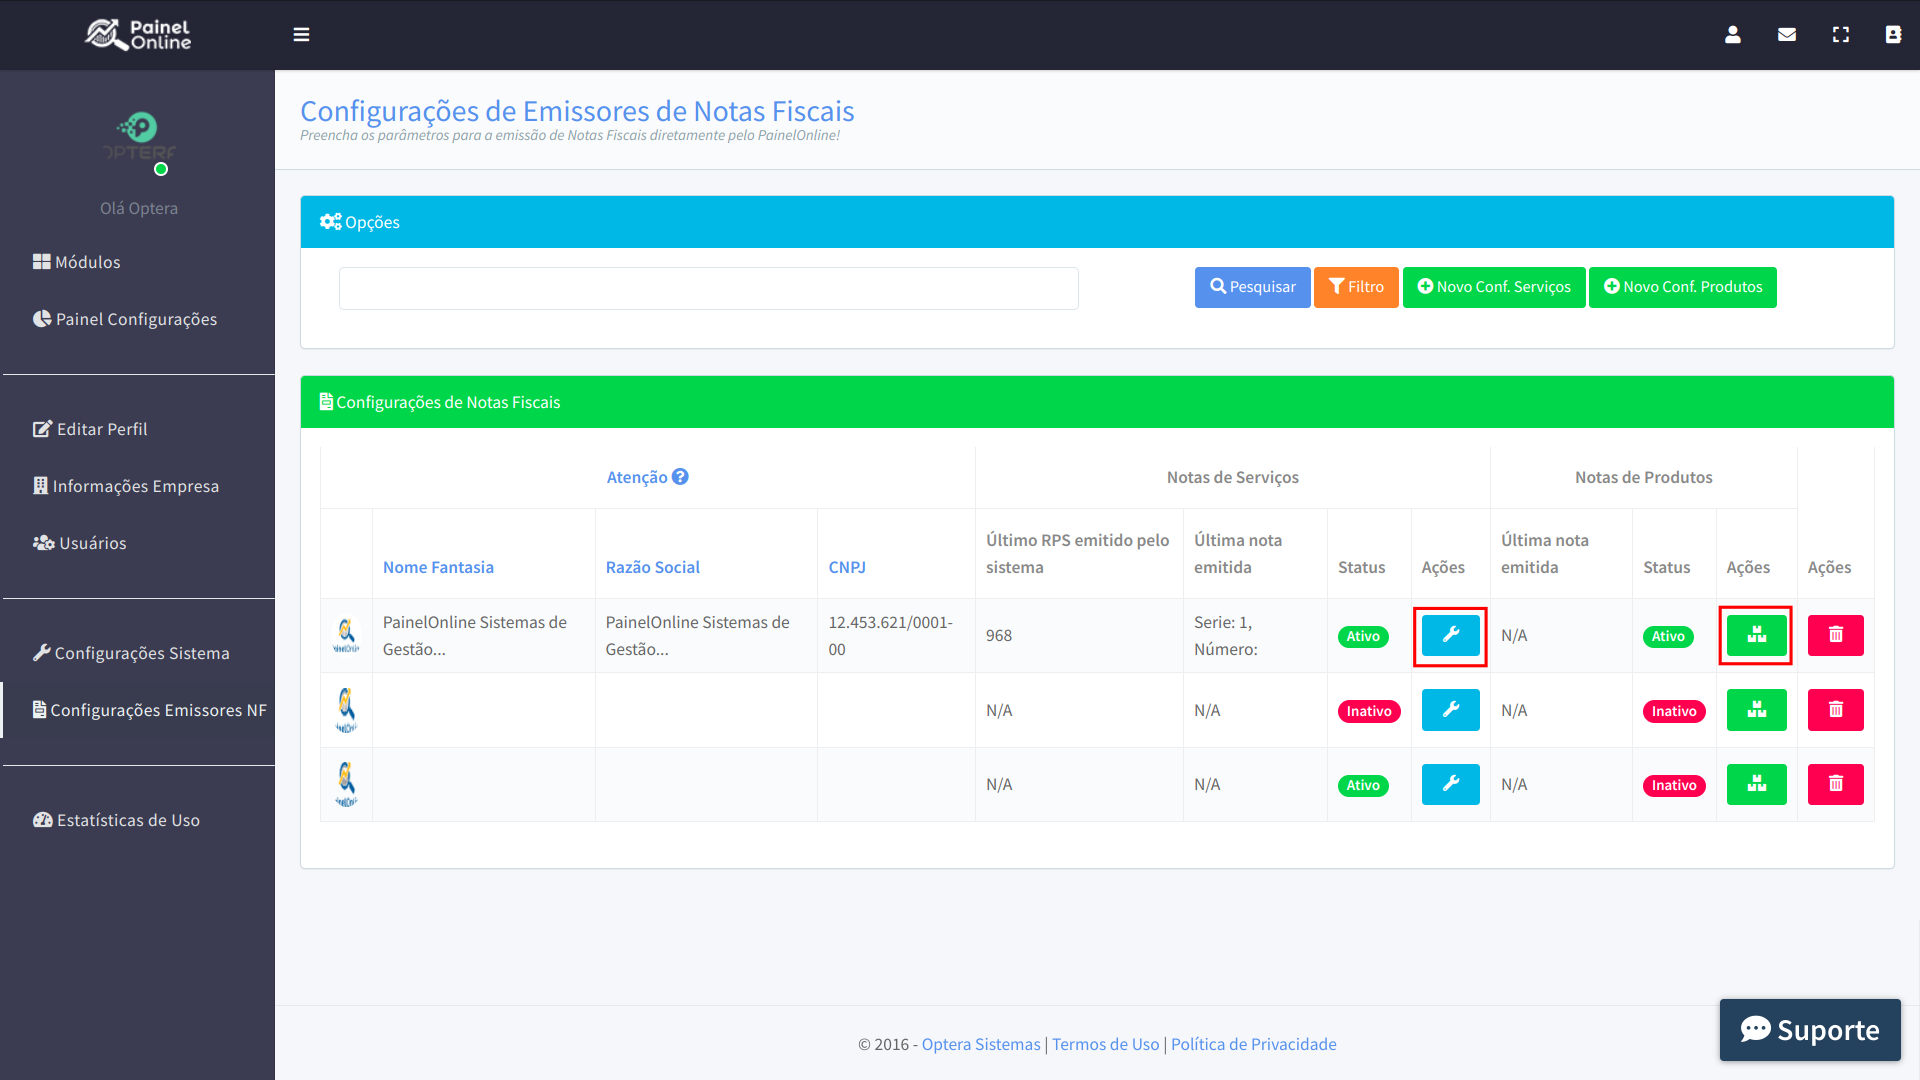Click the Opções panel header
The image size is (1920, 1080).
1097,222
